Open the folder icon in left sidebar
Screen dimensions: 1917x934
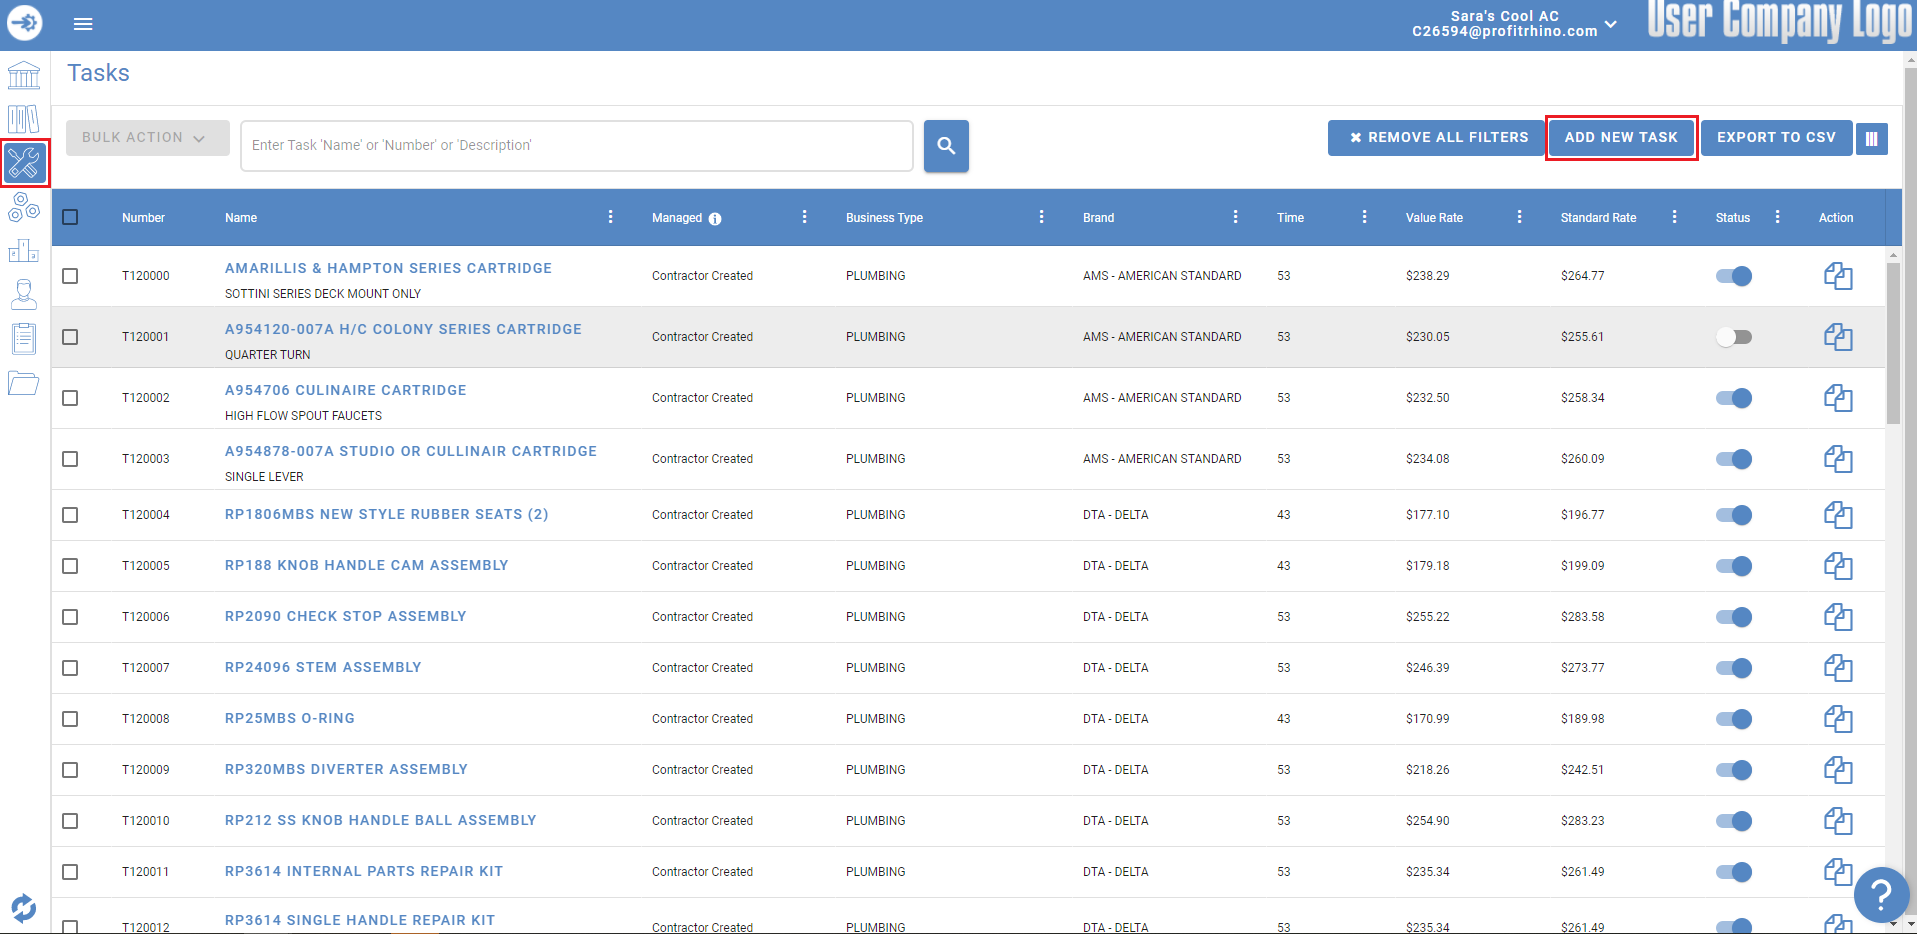click(x=24, y=383)
